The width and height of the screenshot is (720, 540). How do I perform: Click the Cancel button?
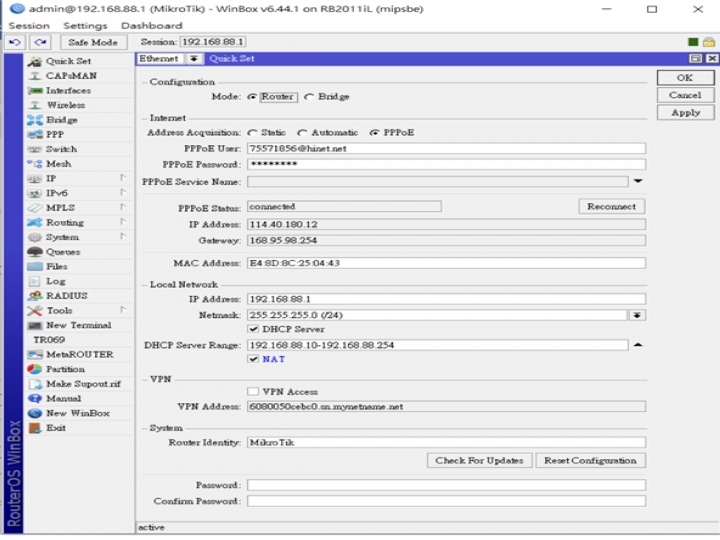point(685,95)
